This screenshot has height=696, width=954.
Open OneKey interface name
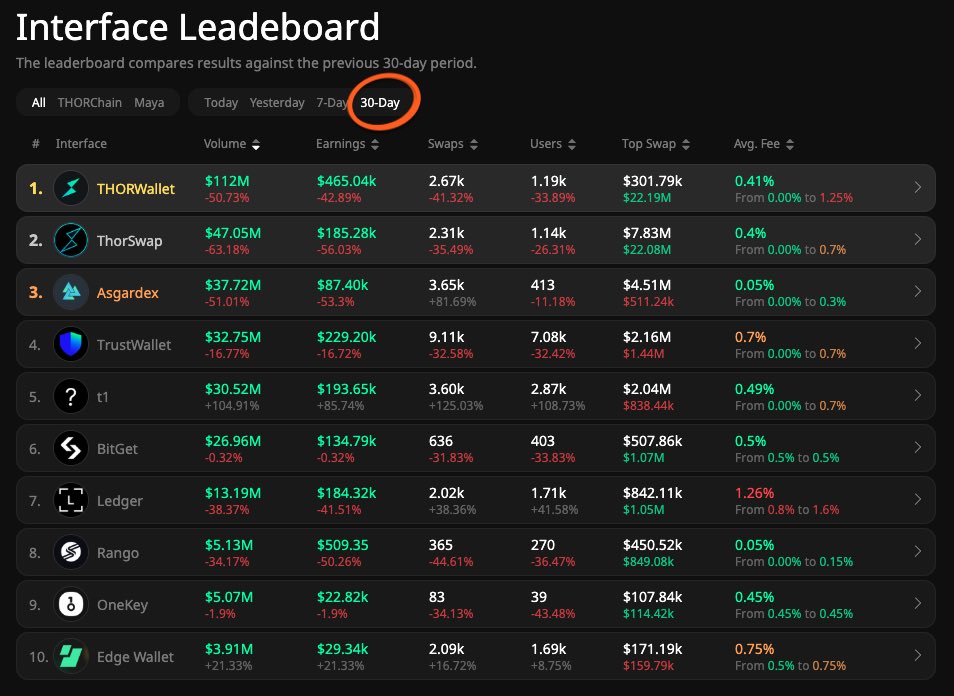[122, 605]
